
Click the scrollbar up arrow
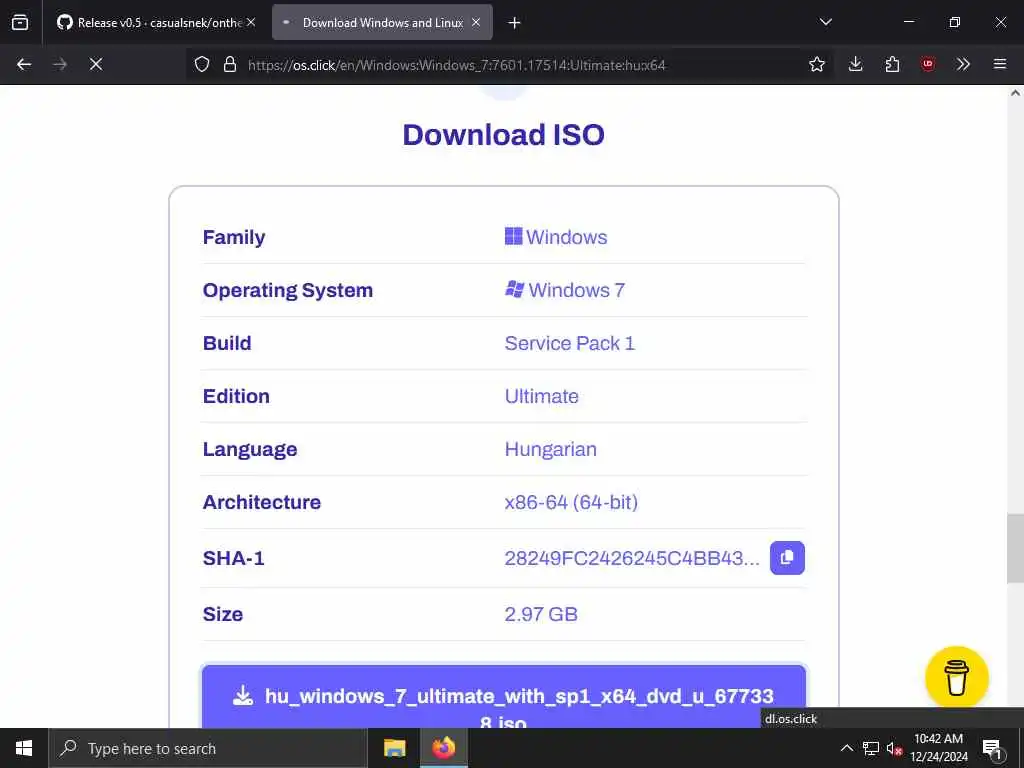(1015, 93)
